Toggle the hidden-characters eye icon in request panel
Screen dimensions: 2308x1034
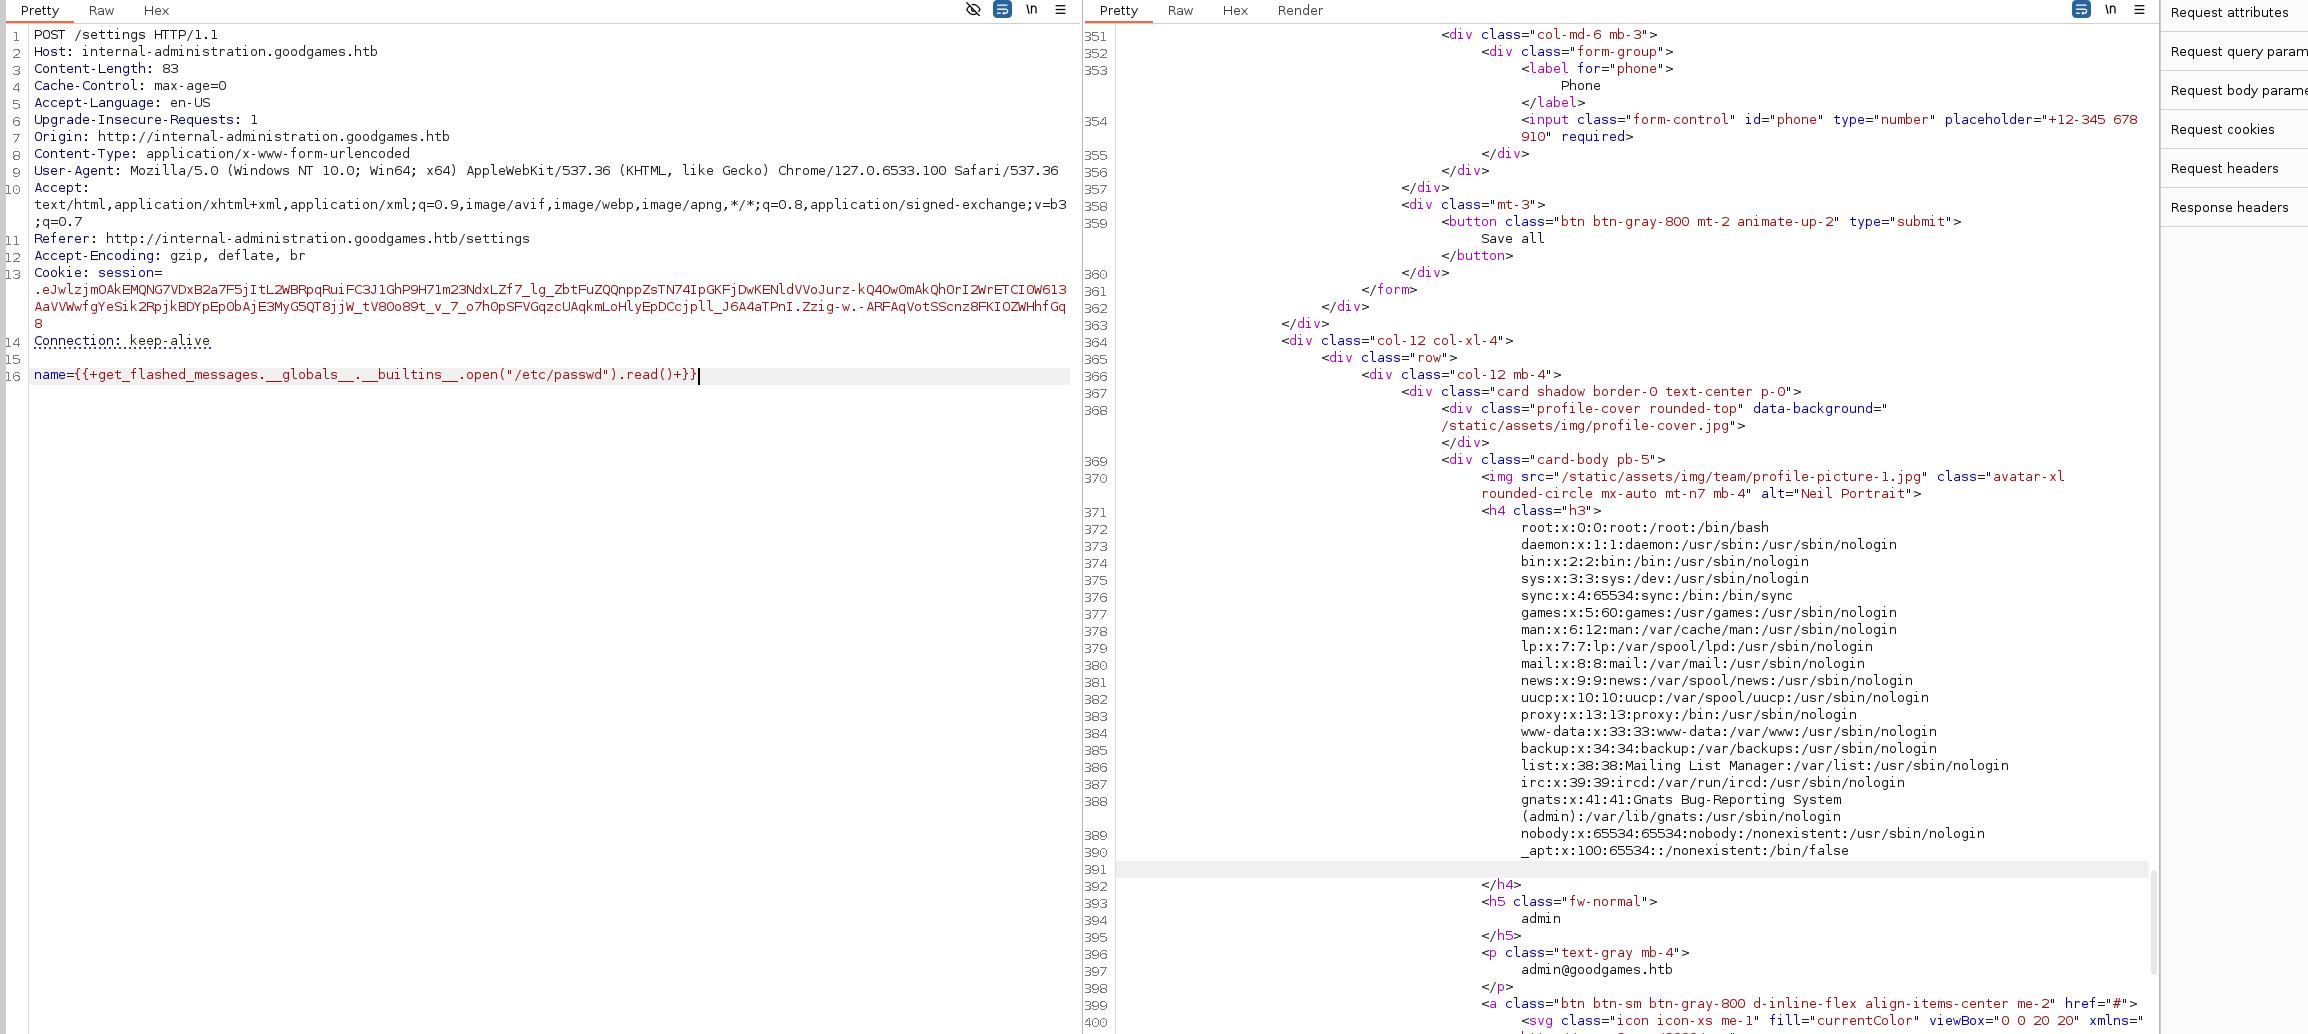[x=973, y=10]
